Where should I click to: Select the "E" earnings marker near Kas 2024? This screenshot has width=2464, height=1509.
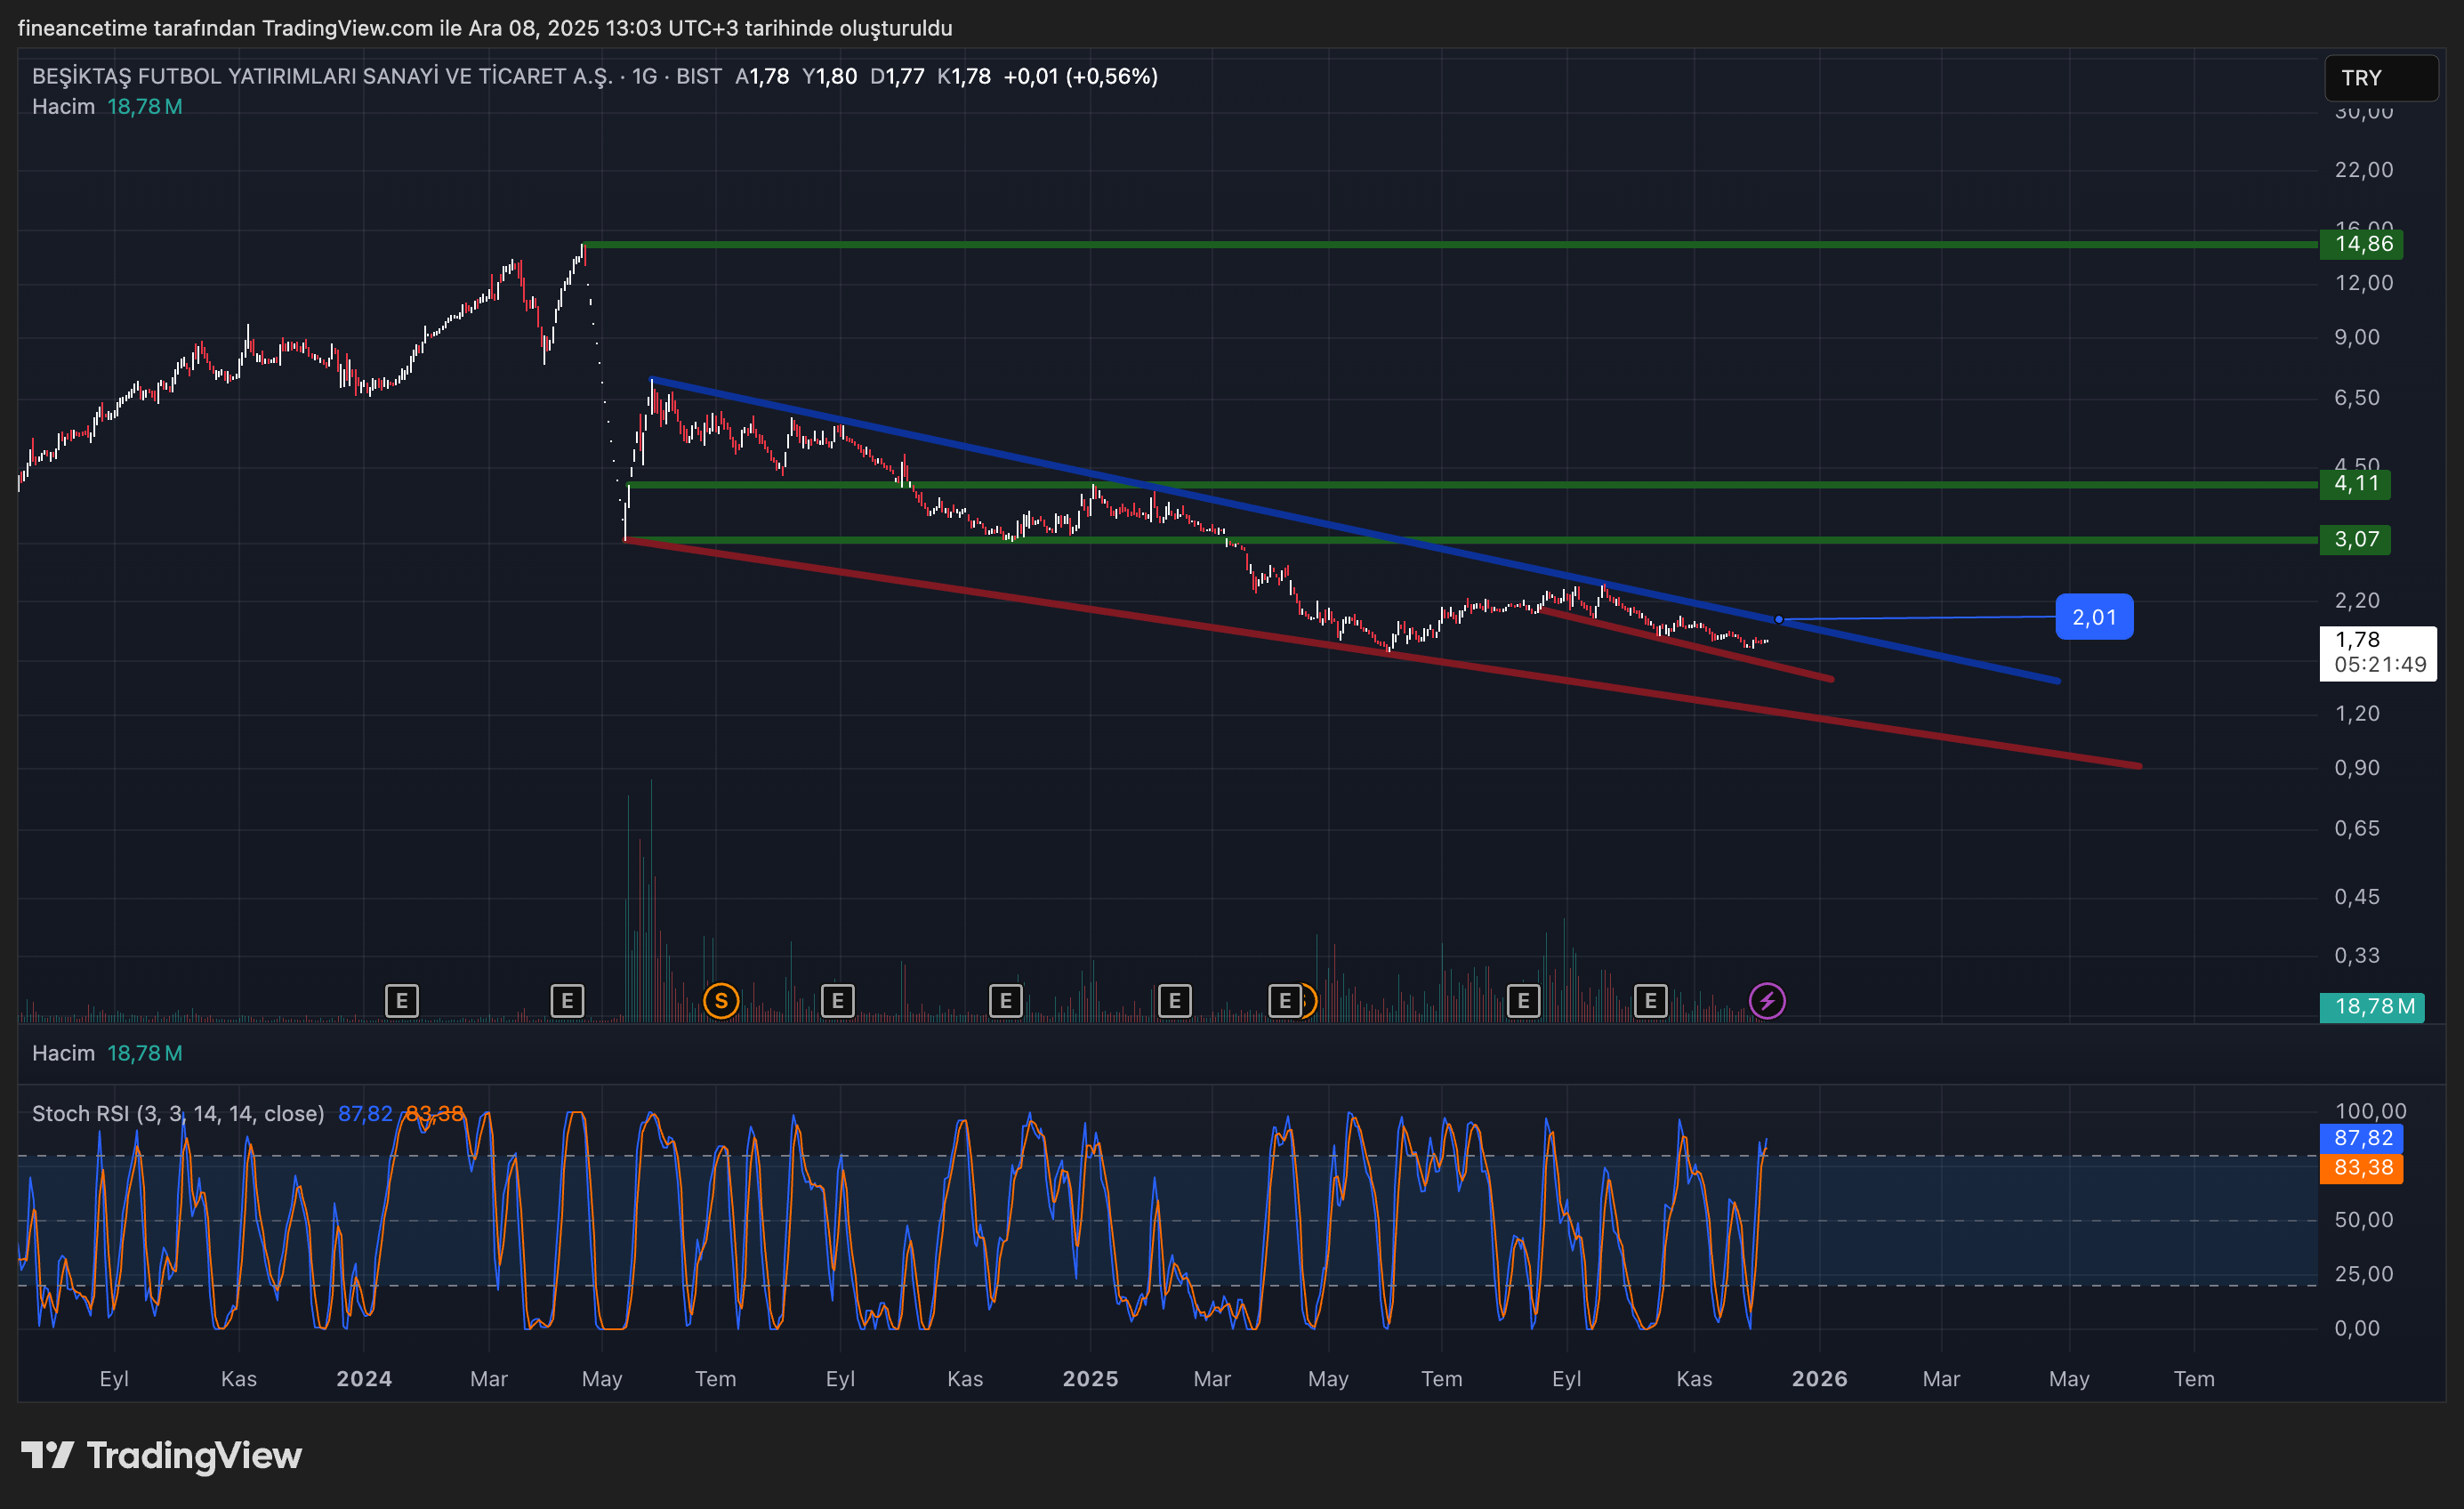point(1005,1000)
